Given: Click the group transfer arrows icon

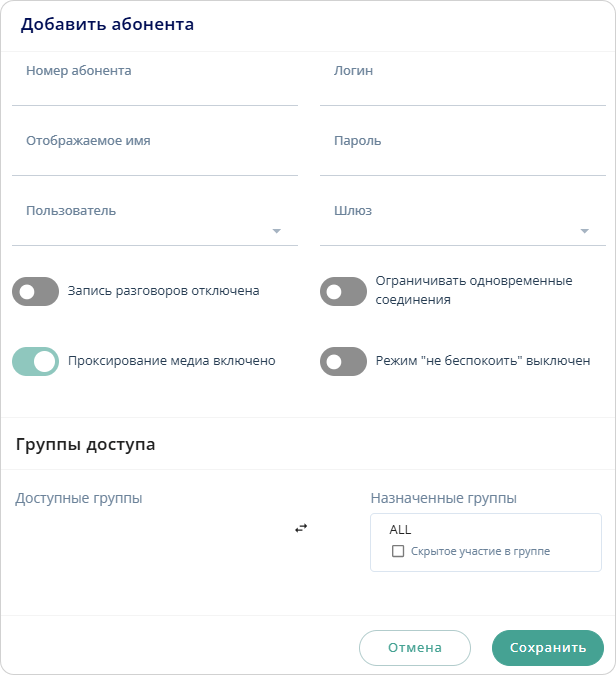Looking at the screenshot, I should [x=301, y=528].
